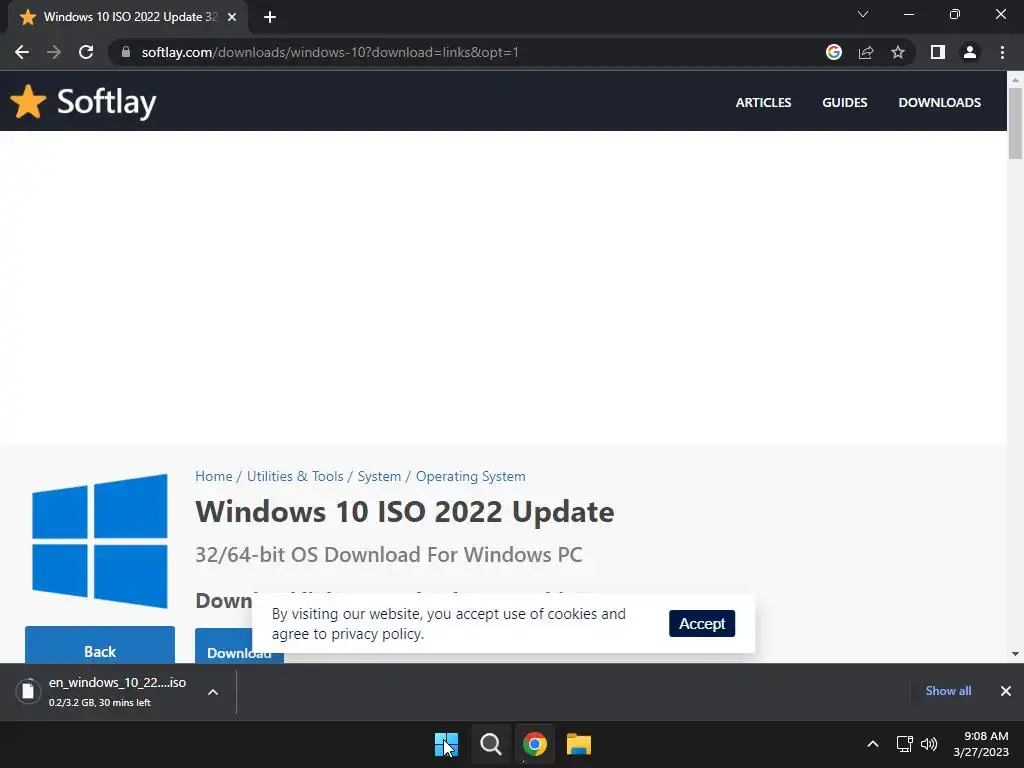The width and height of the screenshot is (1024, 768).
Task: Follow the Operating System breadcrumb
Action: pyautogui.click(x=470, y=476)
